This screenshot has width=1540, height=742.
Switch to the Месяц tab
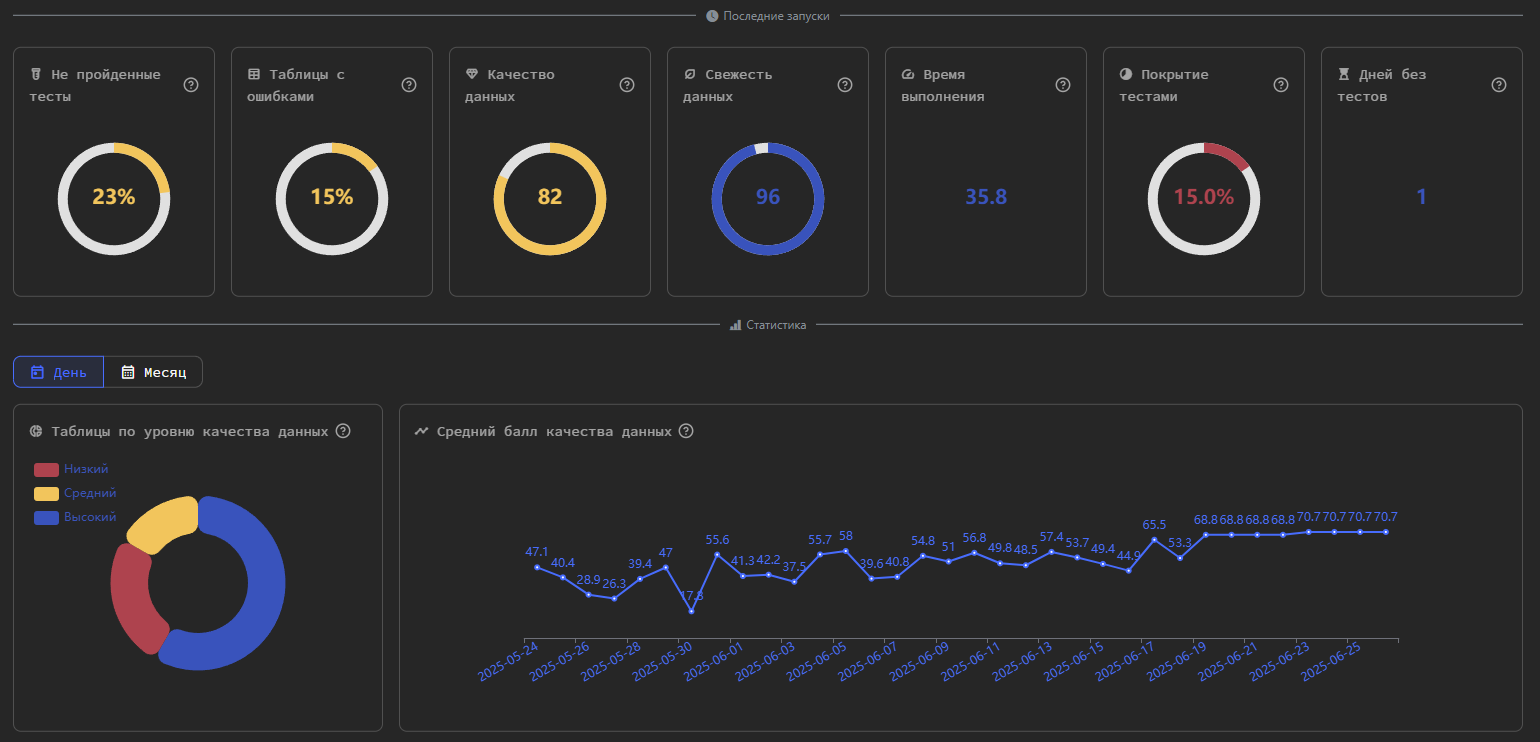coord(152,371)
